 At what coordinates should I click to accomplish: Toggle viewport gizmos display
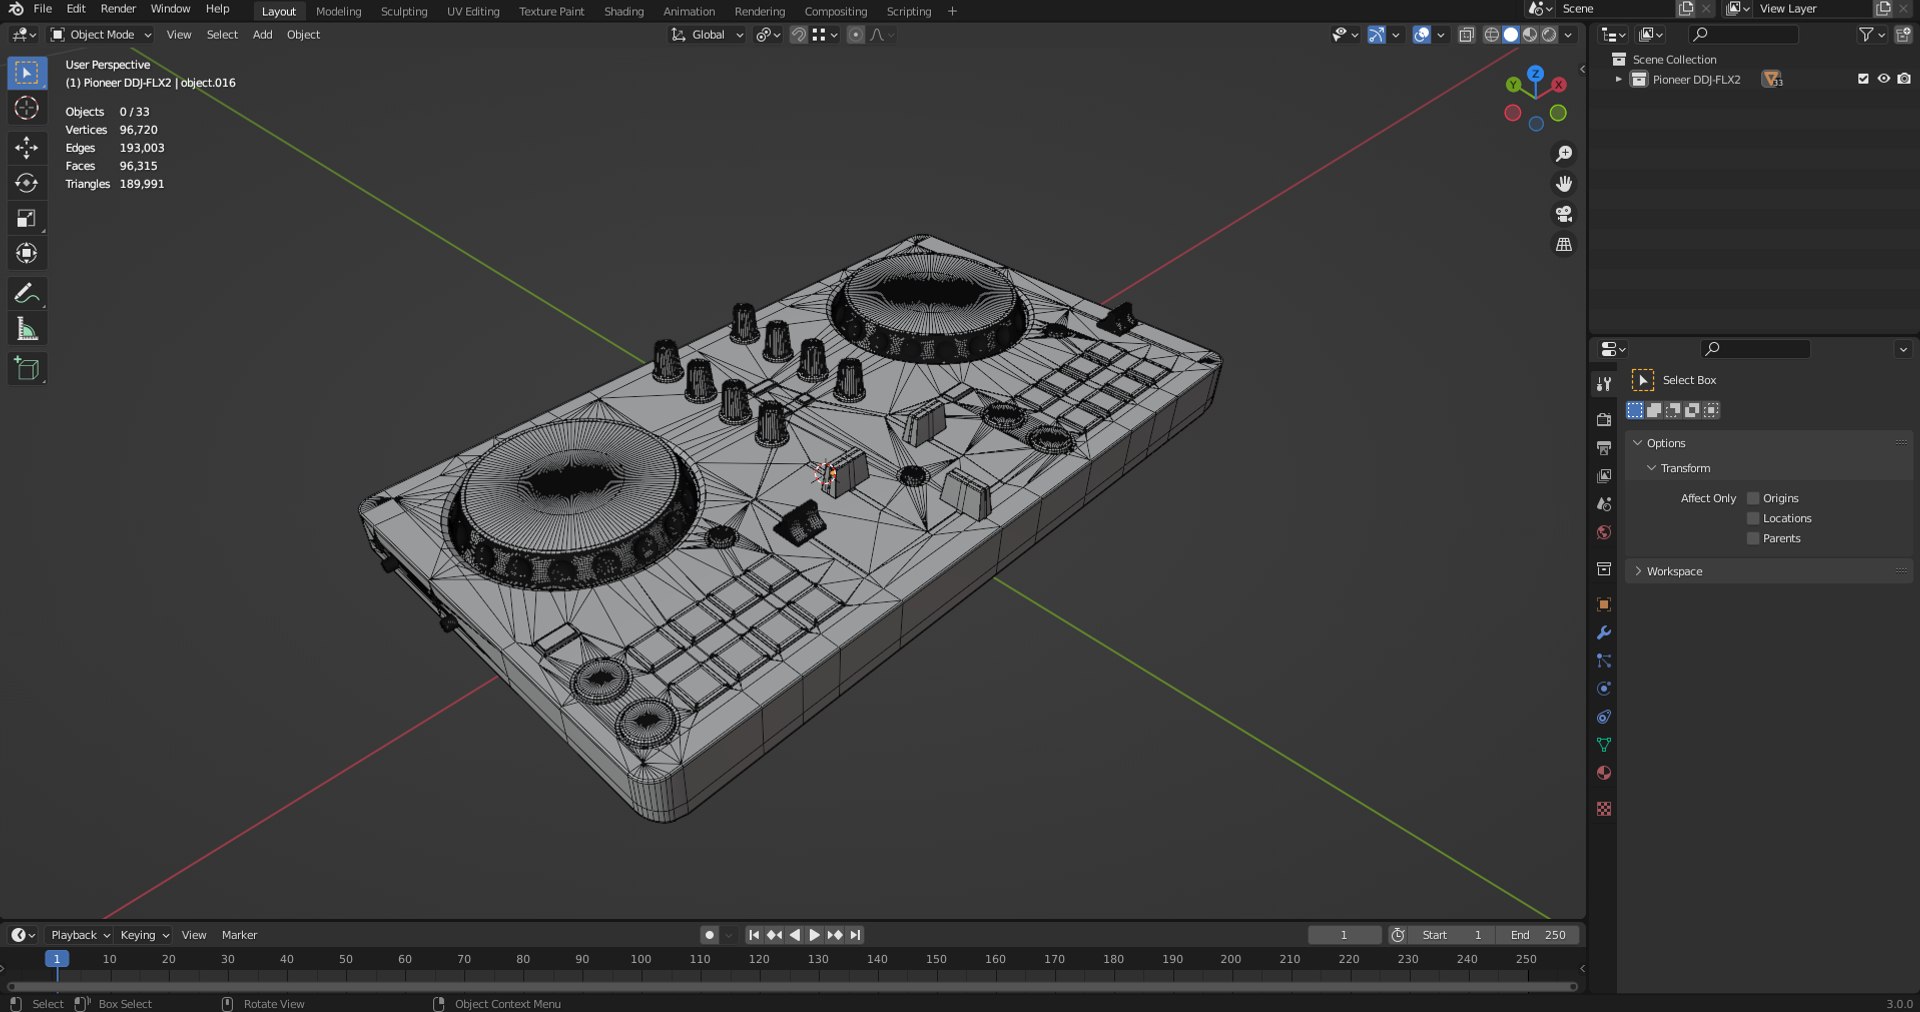click(x=1377, y=35)
